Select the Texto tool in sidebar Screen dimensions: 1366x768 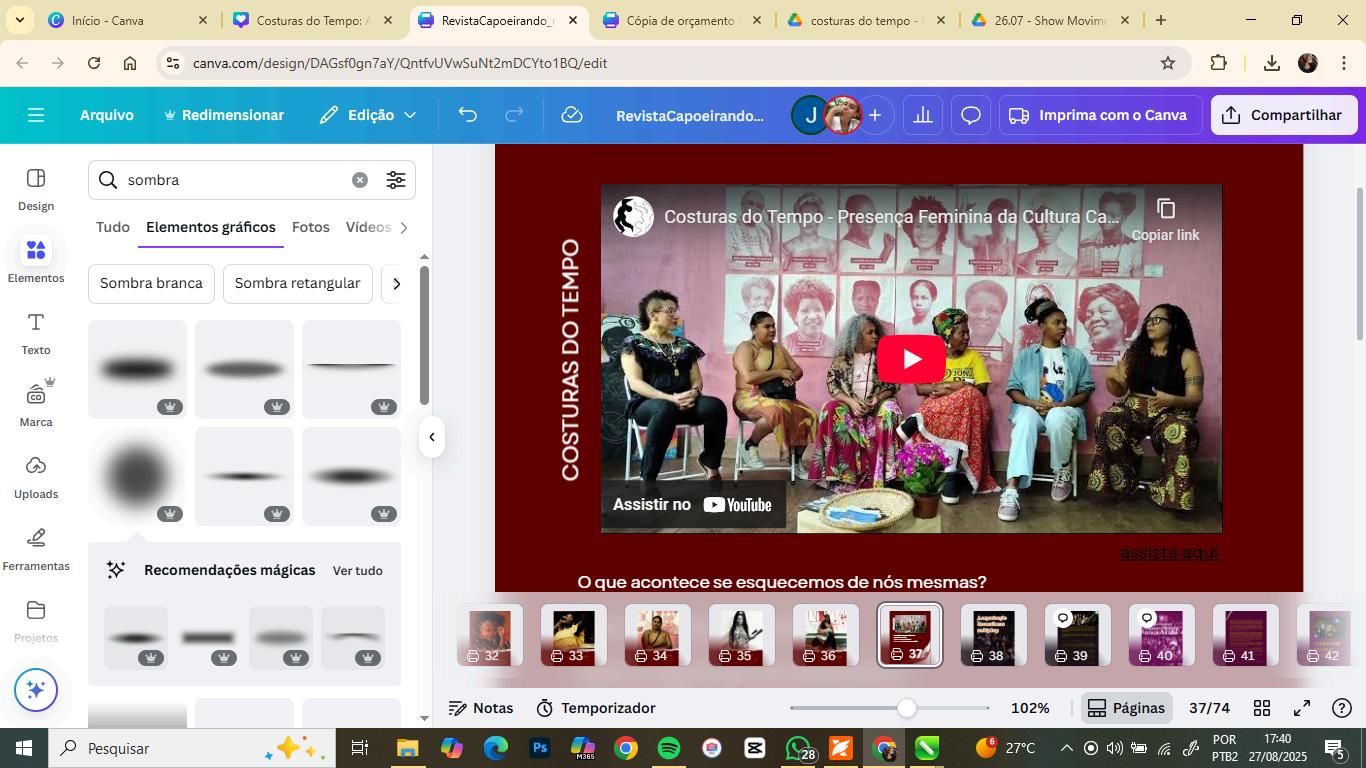point(36,333)
